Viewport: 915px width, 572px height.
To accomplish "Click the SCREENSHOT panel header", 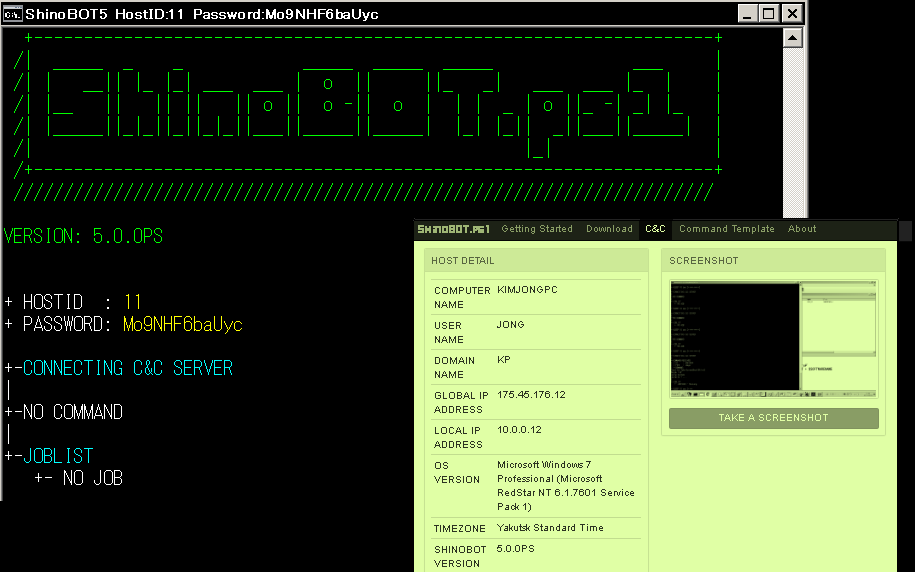I will coord(773,260).
